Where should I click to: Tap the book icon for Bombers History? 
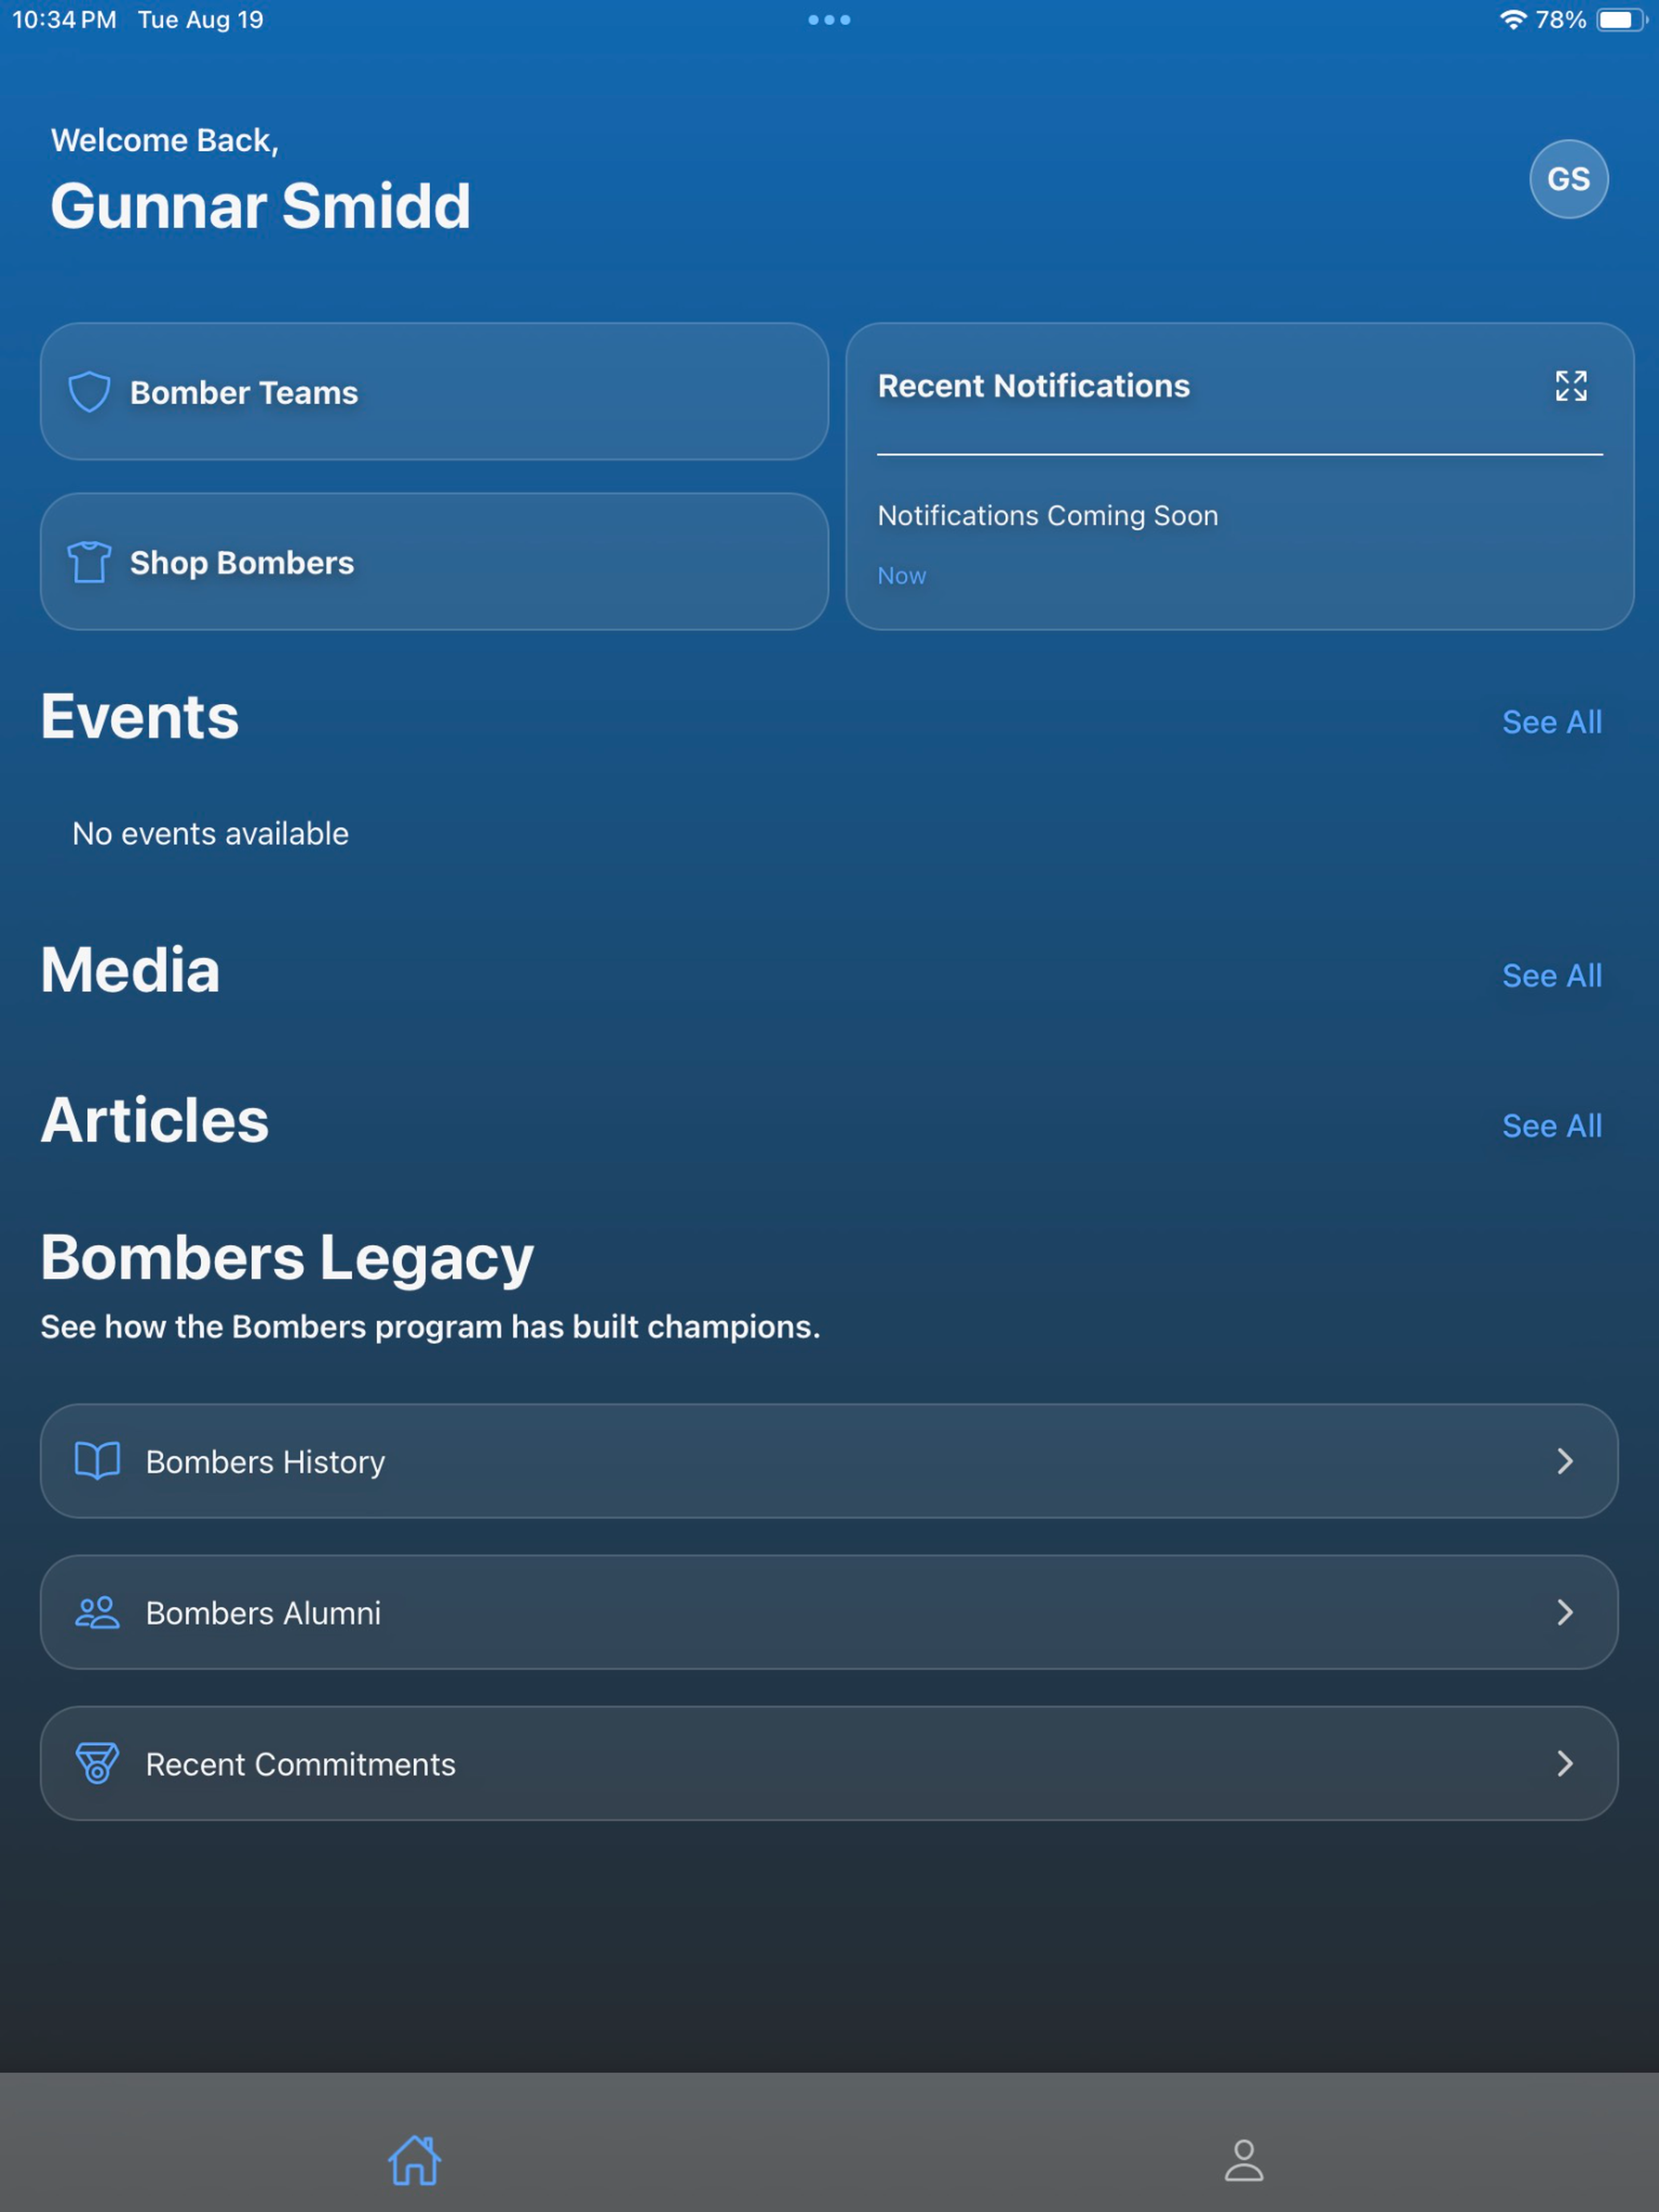tap(97, 1461)
